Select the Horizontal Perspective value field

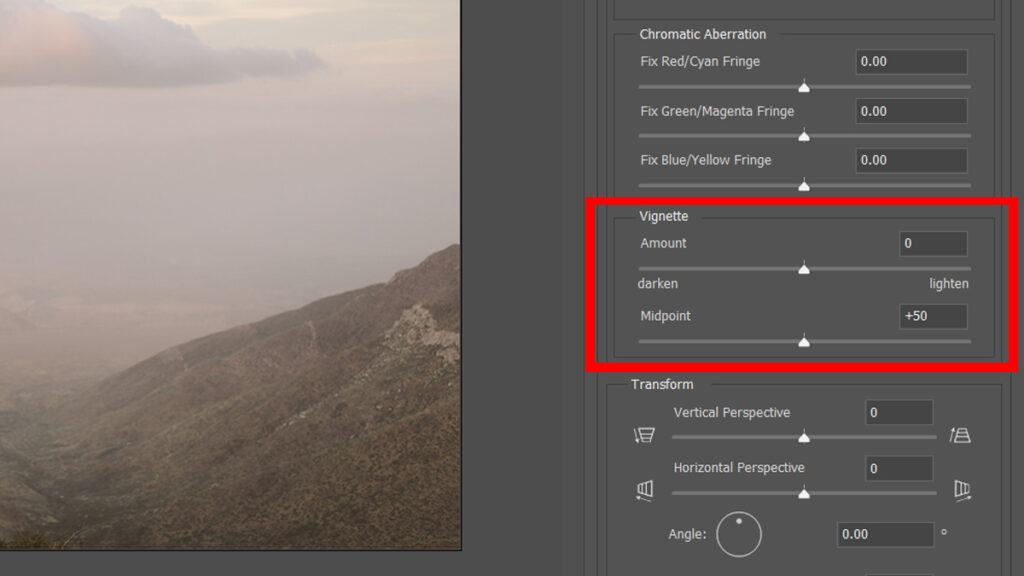point(898,468)
